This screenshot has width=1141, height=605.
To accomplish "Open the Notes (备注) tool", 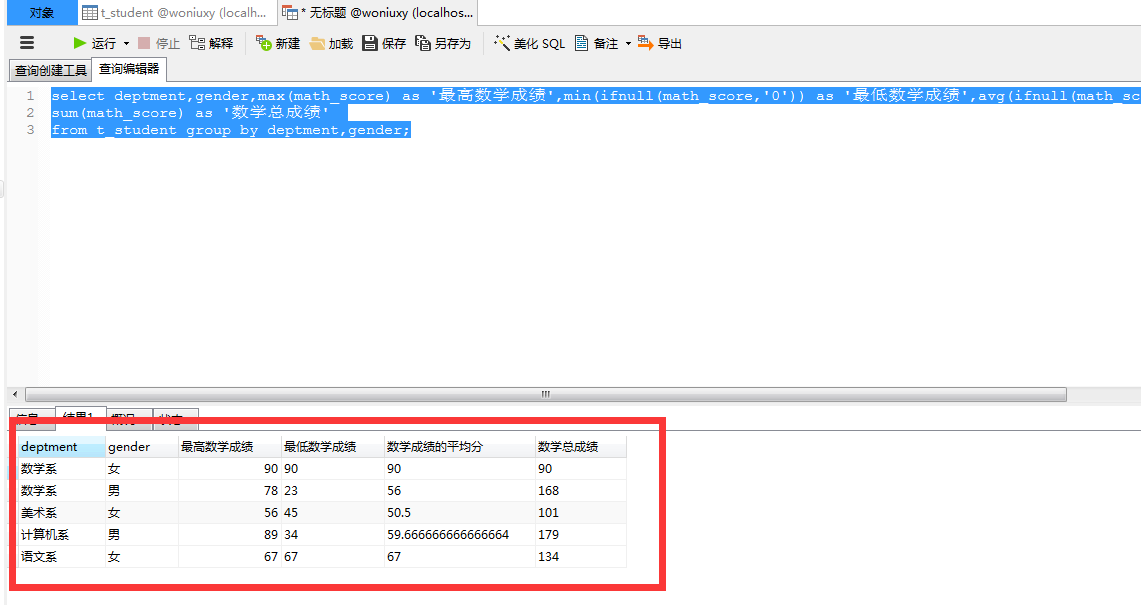I will (x=596, y=43).
